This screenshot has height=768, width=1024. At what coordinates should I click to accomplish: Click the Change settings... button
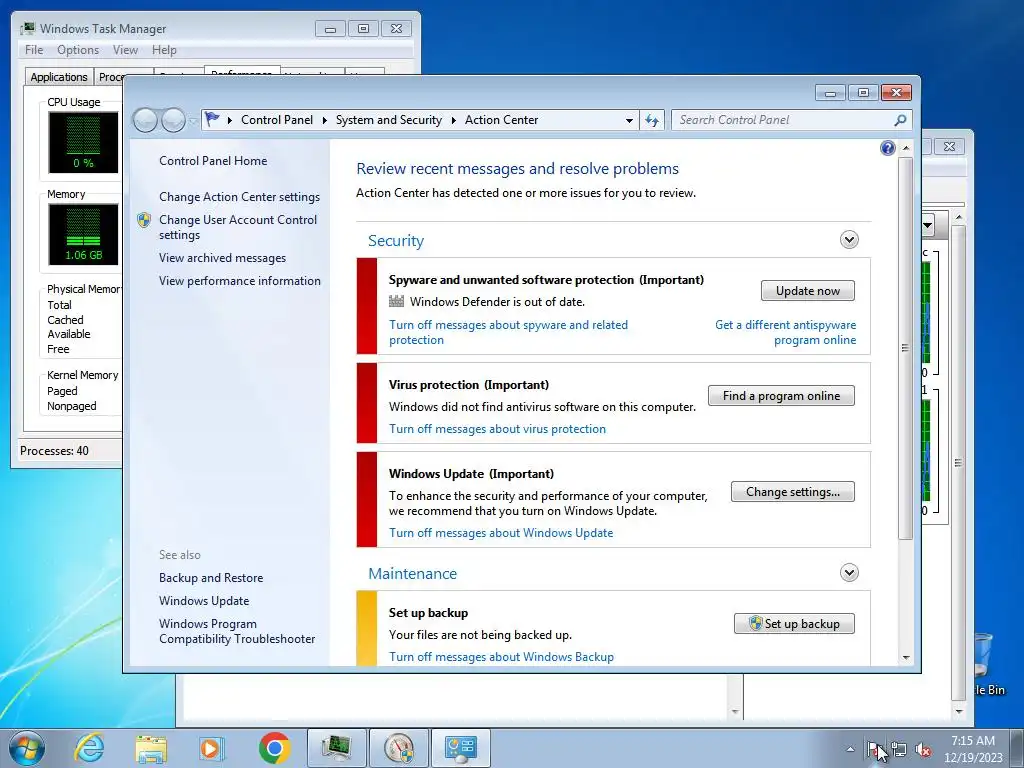coord(793,492)
